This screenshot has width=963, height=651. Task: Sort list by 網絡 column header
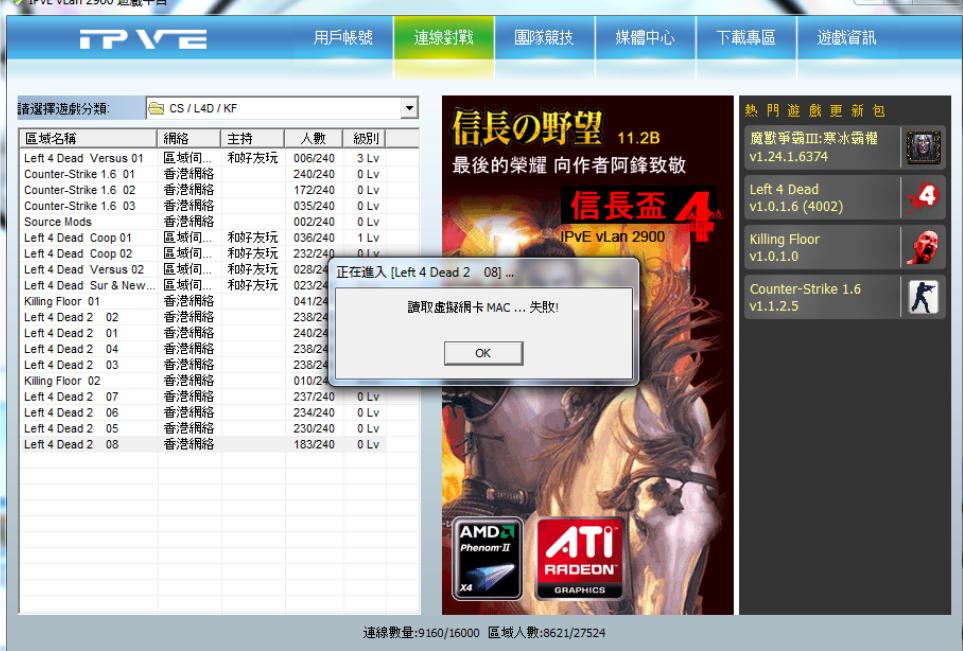189,138
